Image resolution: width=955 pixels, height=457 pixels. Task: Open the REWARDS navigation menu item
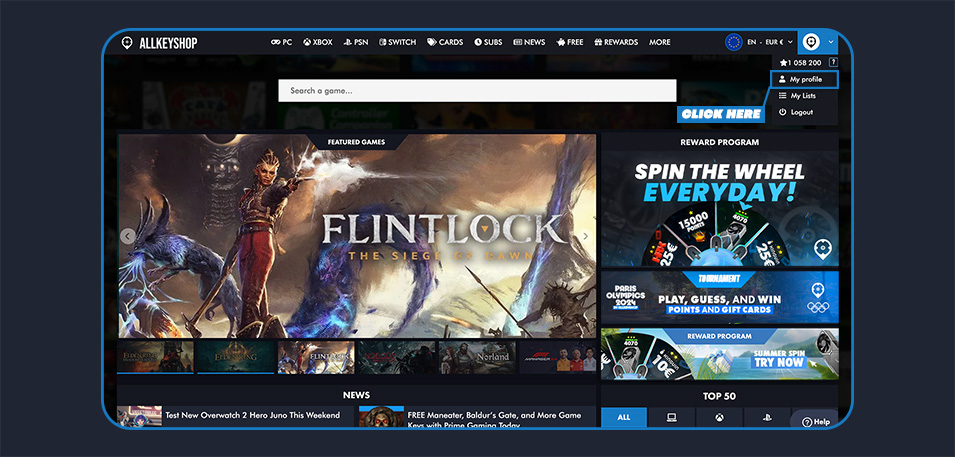(616, 42)
